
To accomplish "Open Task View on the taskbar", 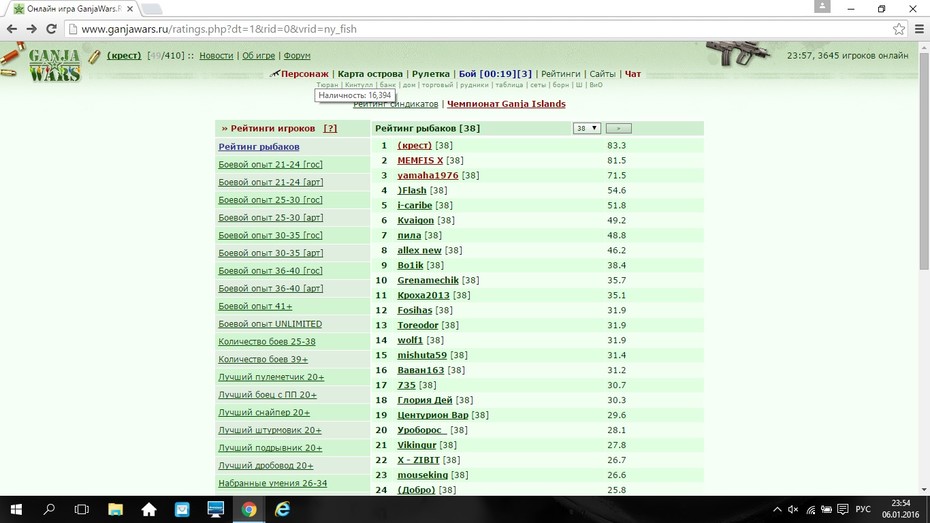I will tap(82, 509).
